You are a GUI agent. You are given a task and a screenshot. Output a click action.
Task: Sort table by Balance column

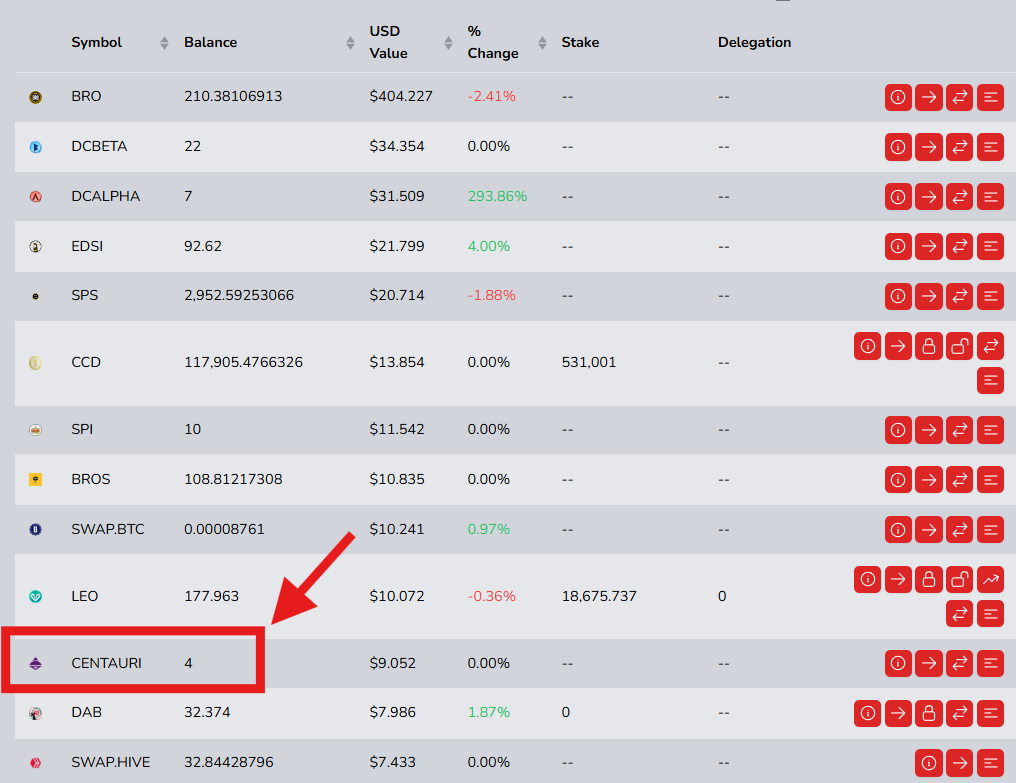point(350,43)
